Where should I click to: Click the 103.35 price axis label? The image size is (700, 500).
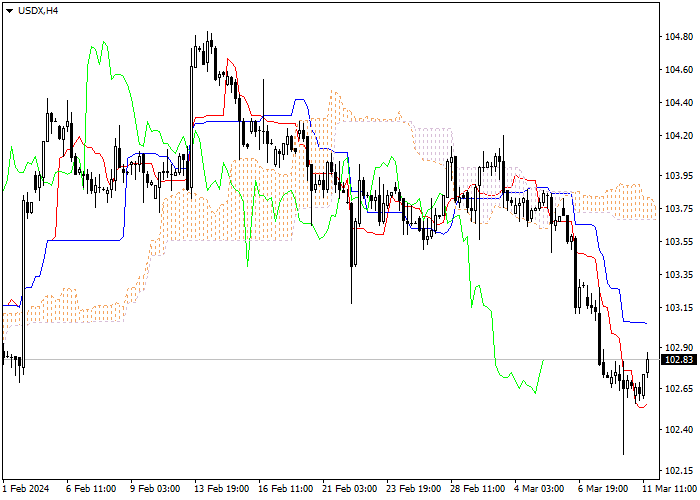(x=679, y=275)
